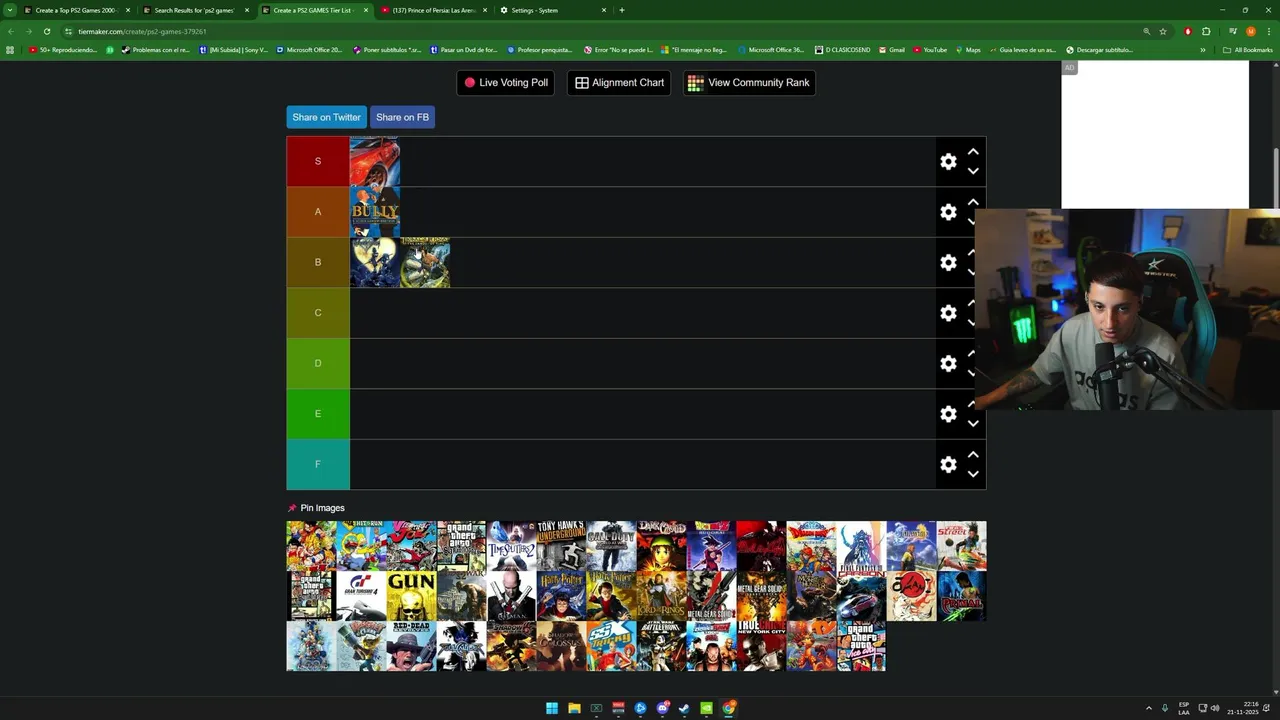The image size is (1280, 720).
Task: Move F tier row down with arrow
Action: [x=973, y=474]
